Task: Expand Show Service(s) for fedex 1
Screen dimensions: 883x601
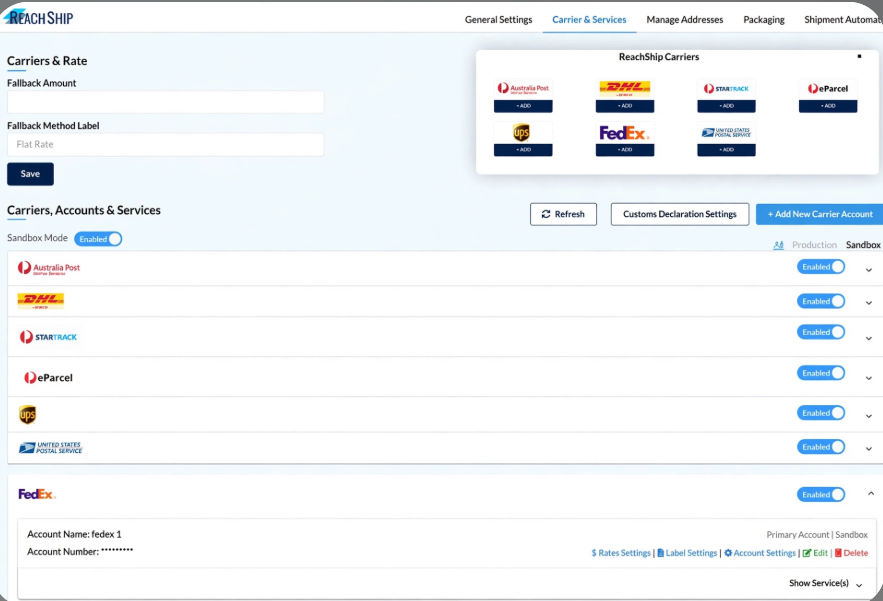Action: click(826, 584)
